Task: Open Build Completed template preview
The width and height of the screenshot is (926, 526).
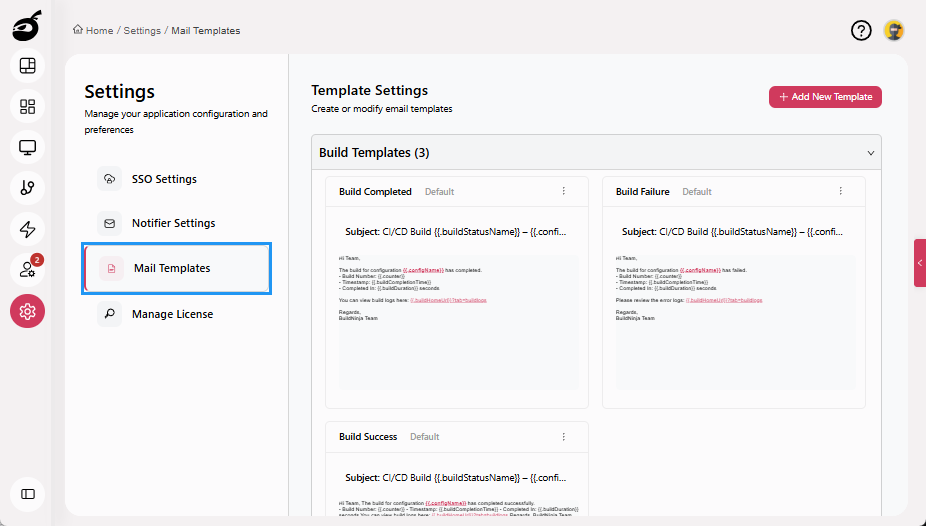Action: [x=457, y=322]
